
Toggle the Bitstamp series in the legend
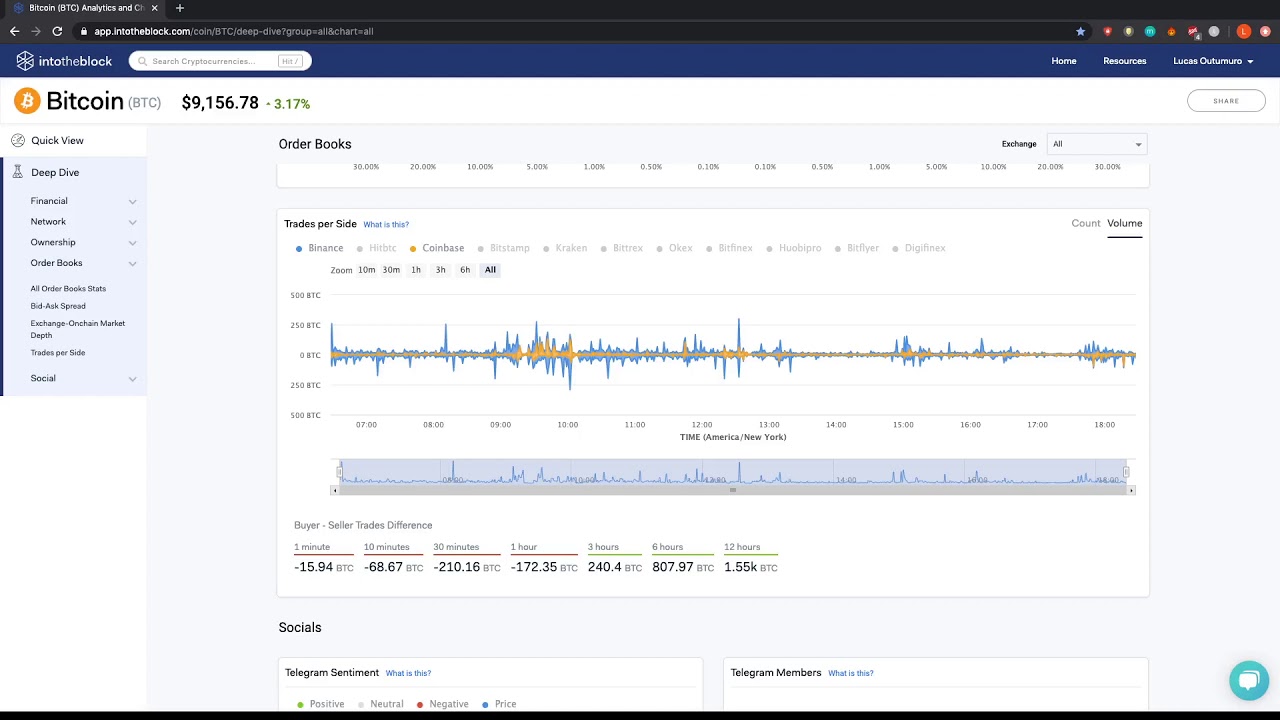pos(504,248)
